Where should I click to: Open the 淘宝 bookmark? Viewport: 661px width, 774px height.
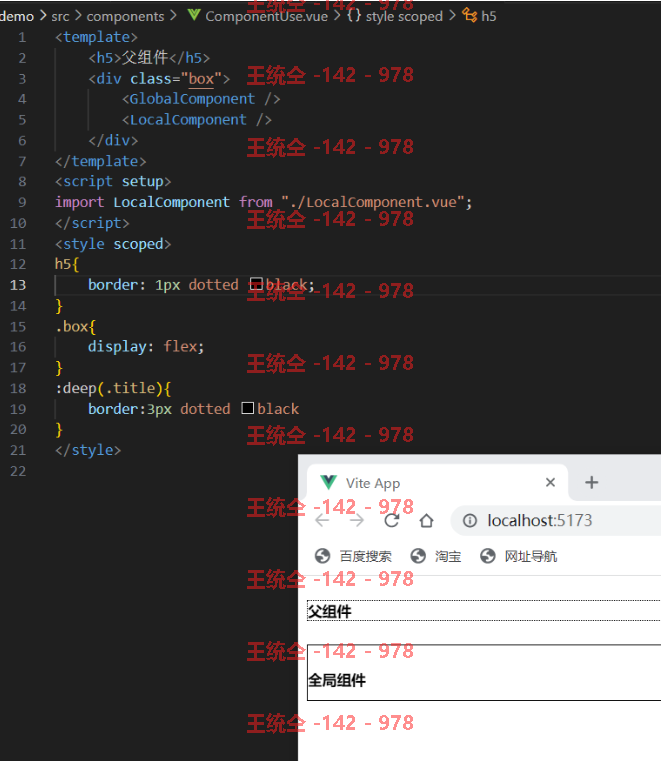pyautogui.click(x=436, y=556)
